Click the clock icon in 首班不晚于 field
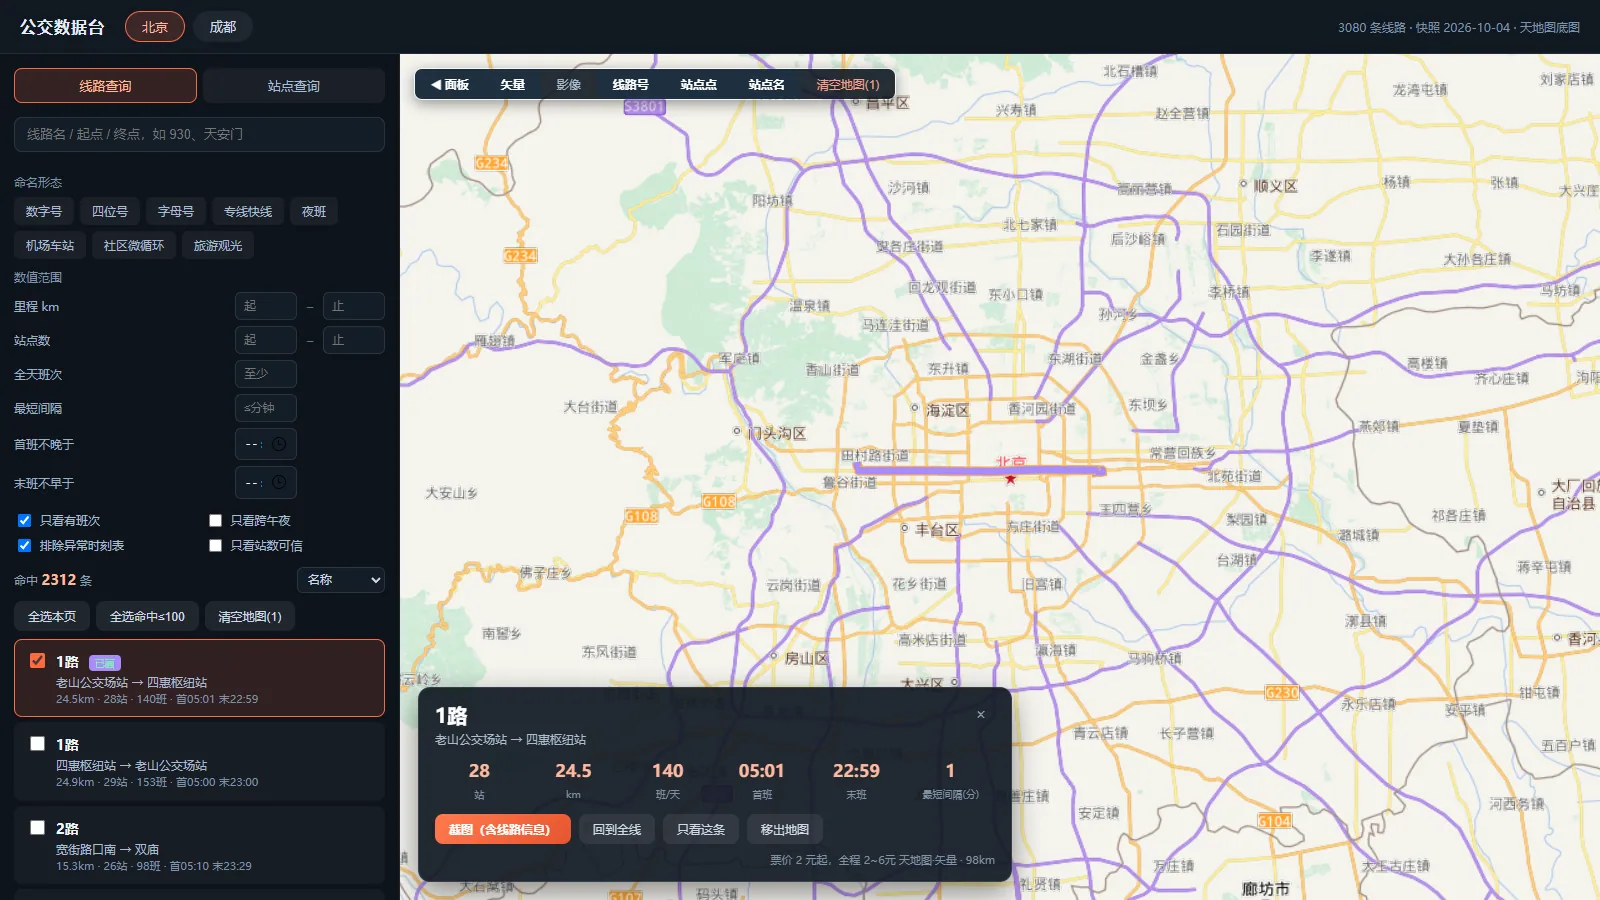 [x=279, y=444]
